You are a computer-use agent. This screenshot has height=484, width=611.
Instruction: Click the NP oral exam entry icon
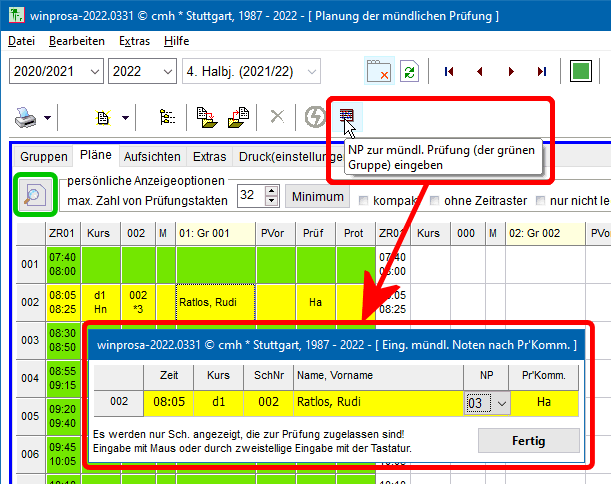tap(347, 117)
